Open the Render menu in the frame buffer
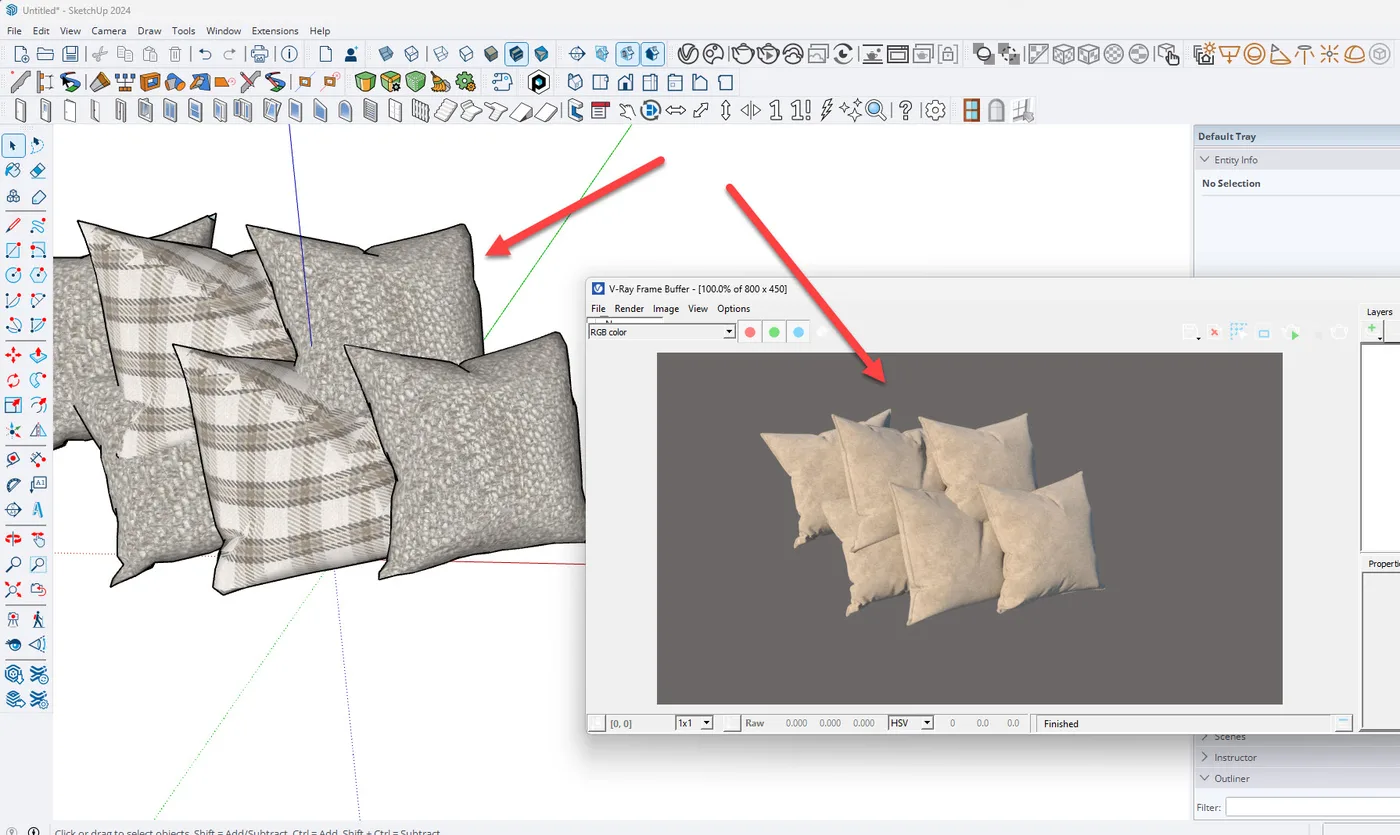Viewport: 1400px width, 835px height. coord(630,308)
